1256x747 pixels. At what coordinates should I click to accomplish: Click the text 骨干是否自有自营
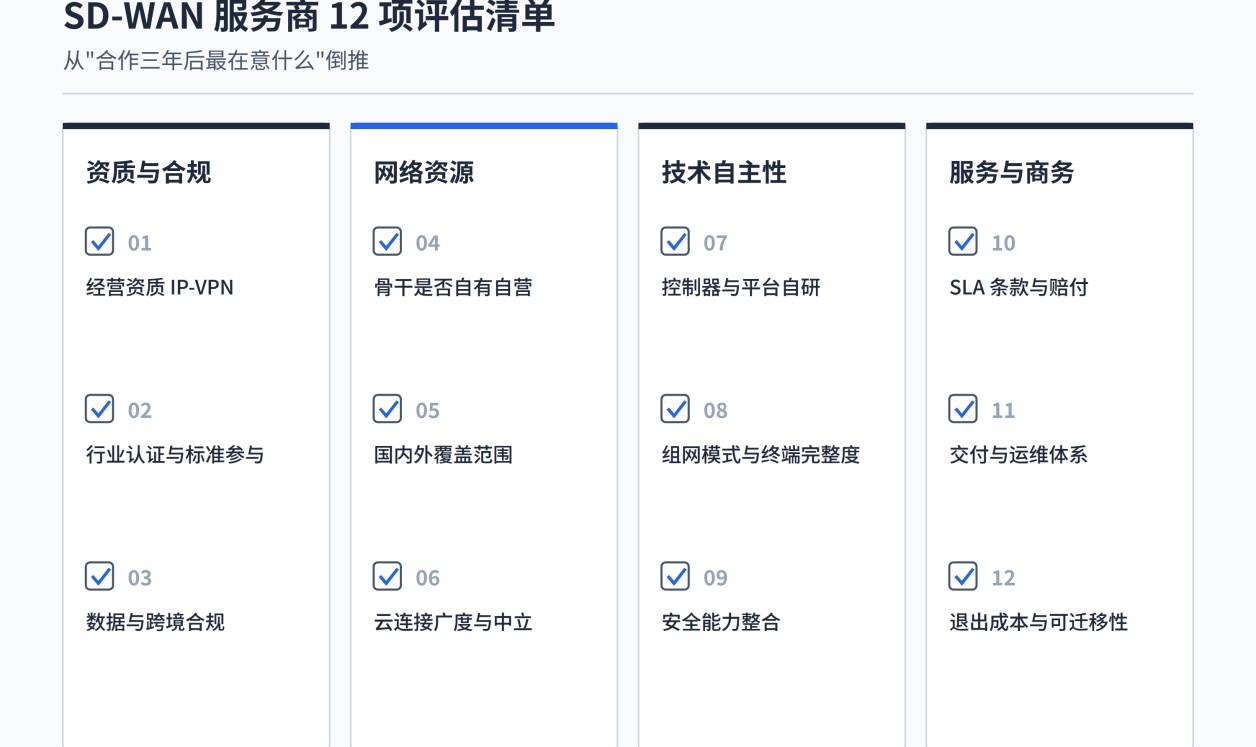[x=453, y=287]
